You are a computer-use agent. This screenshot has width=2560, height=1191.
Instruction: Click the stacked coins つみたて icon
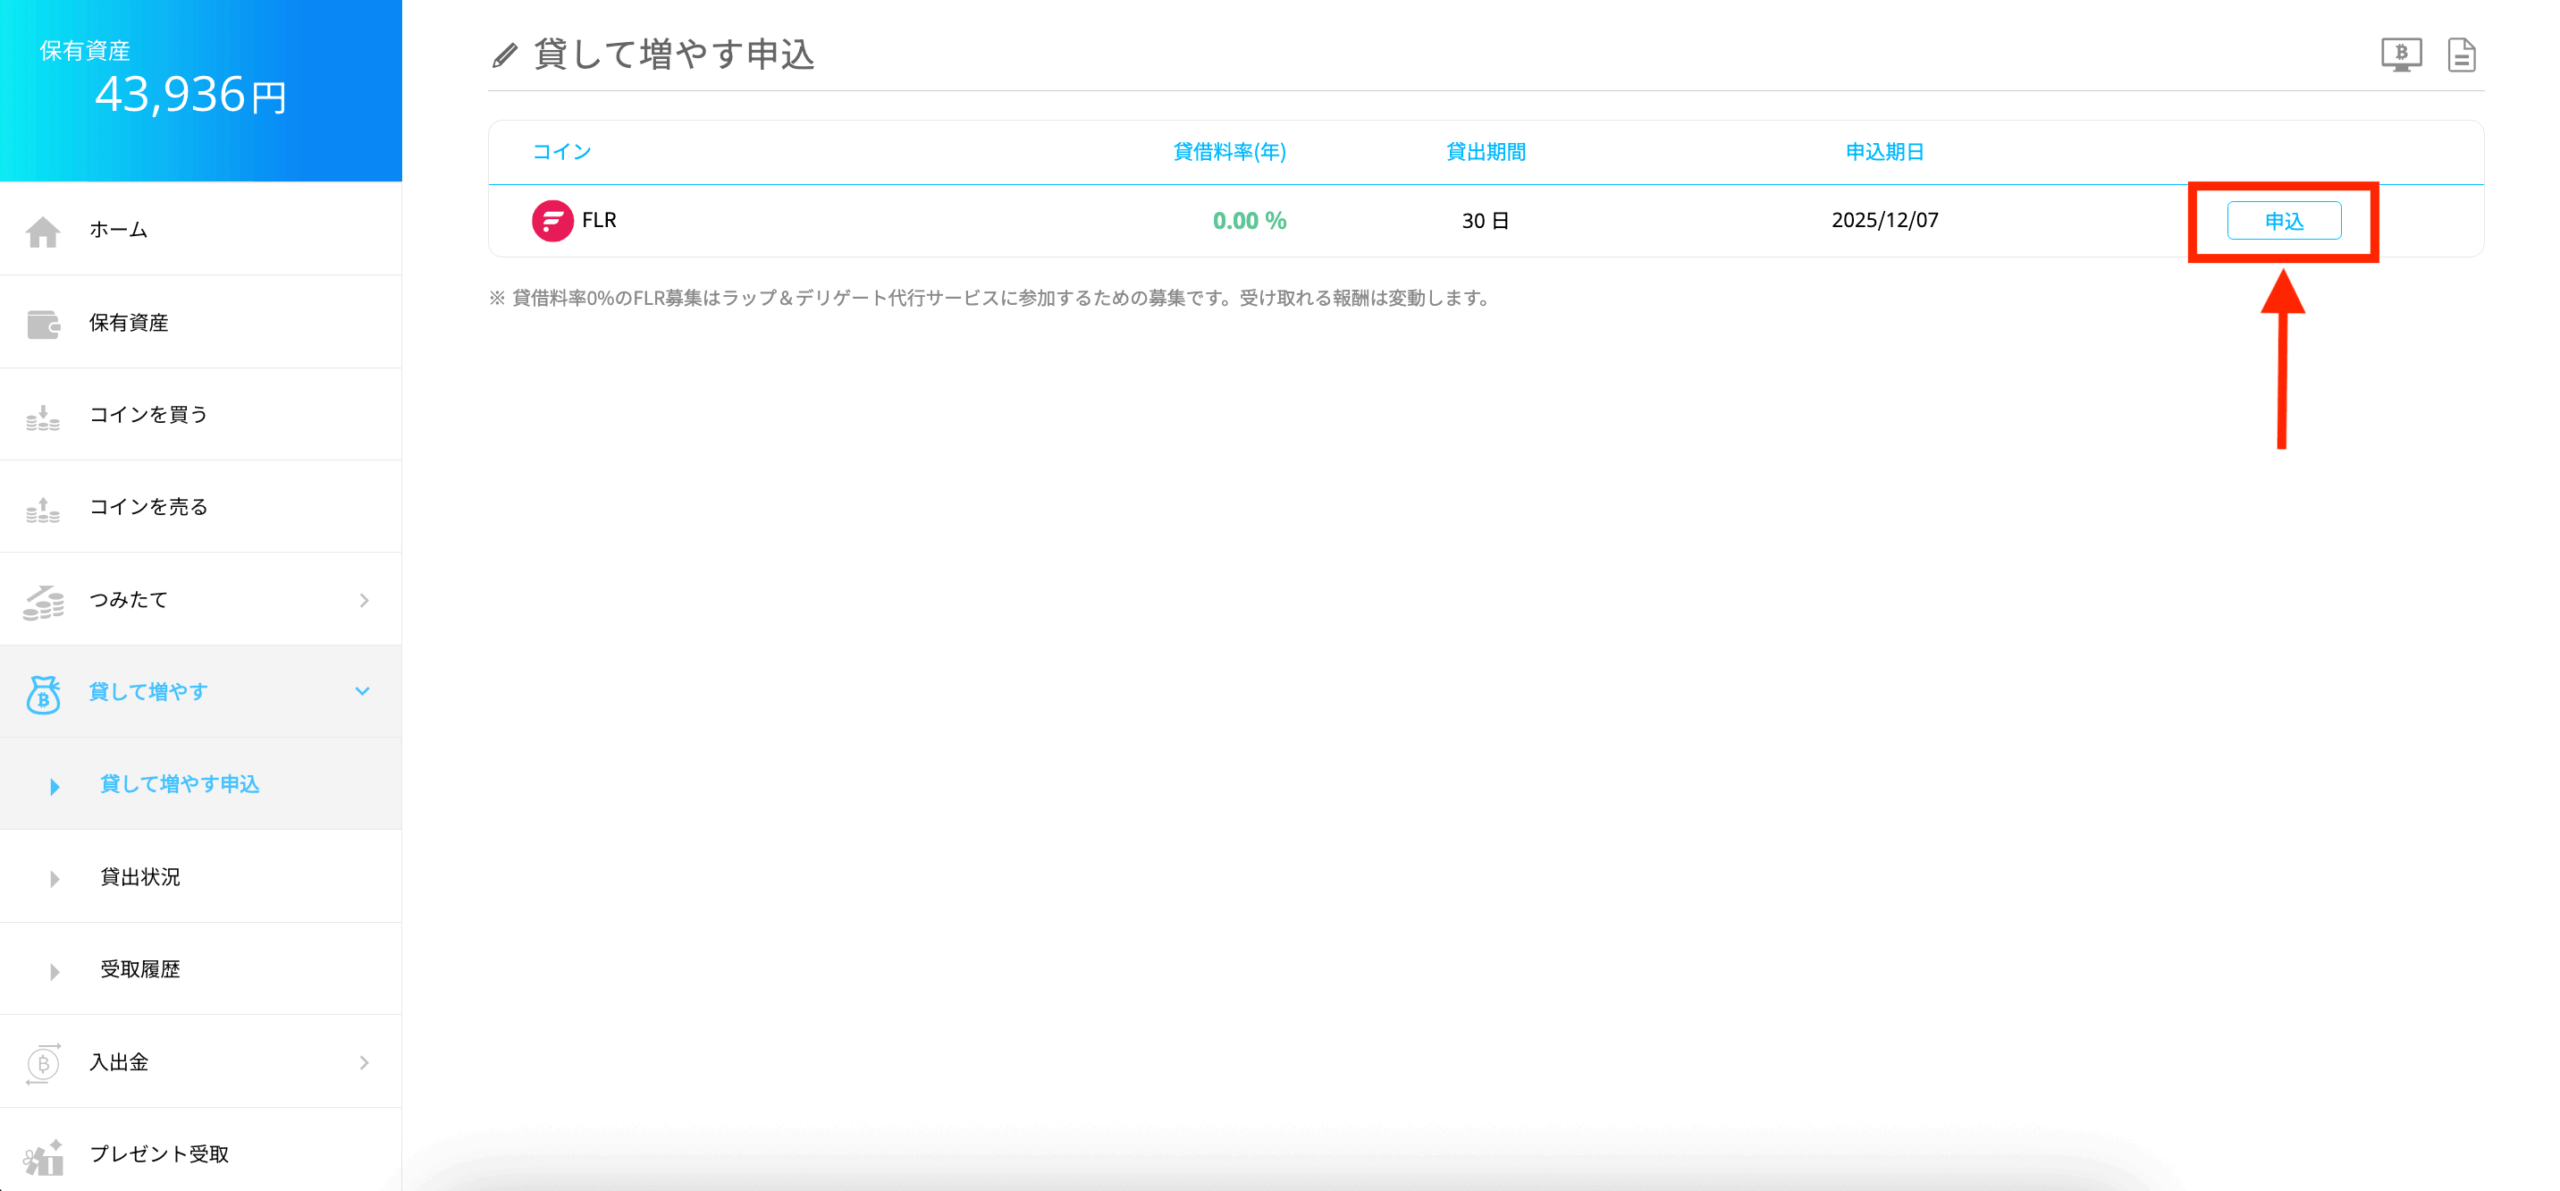43,601
